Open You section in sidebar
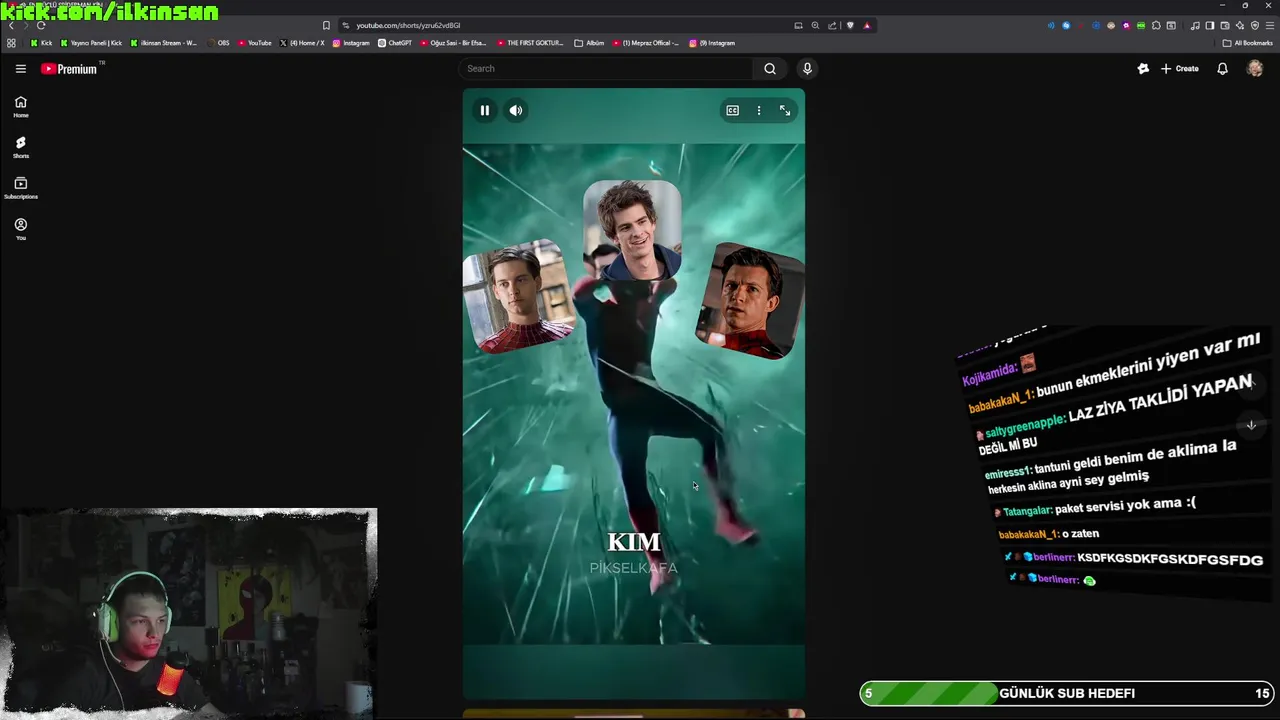 (x=20, y=229)
